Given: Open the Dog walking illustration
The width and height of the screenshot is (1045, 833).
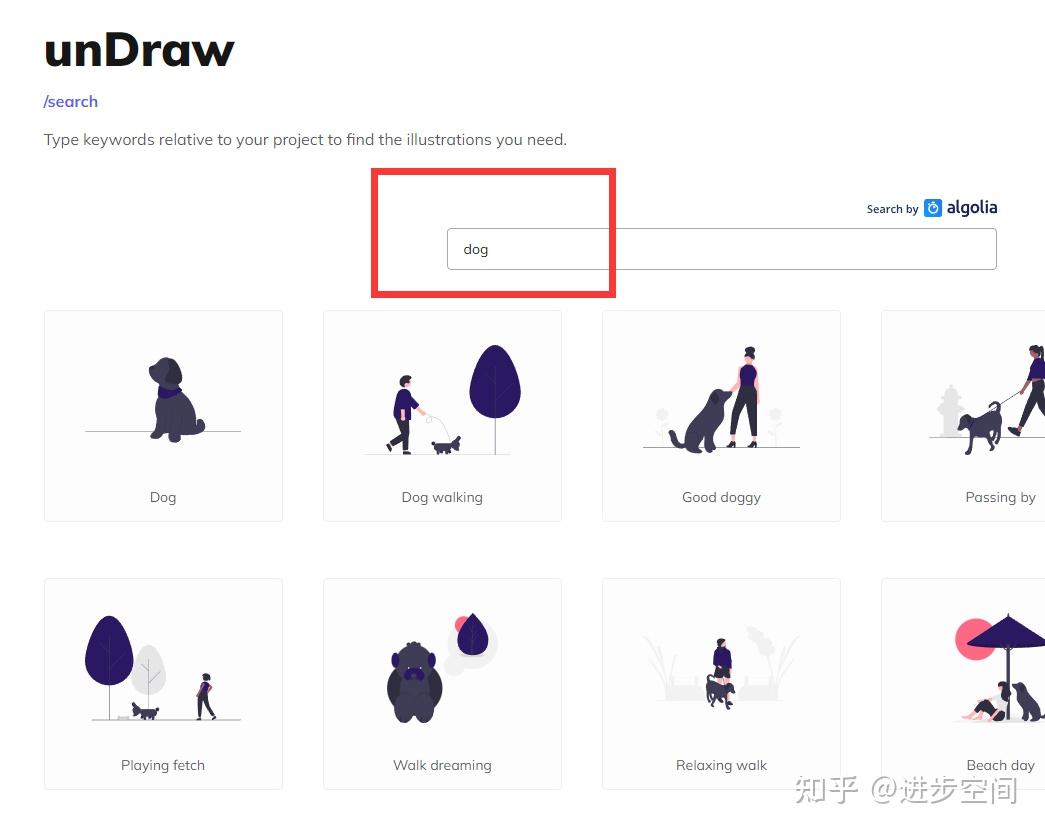Looking at the screenshot, I should pos(443,416).
